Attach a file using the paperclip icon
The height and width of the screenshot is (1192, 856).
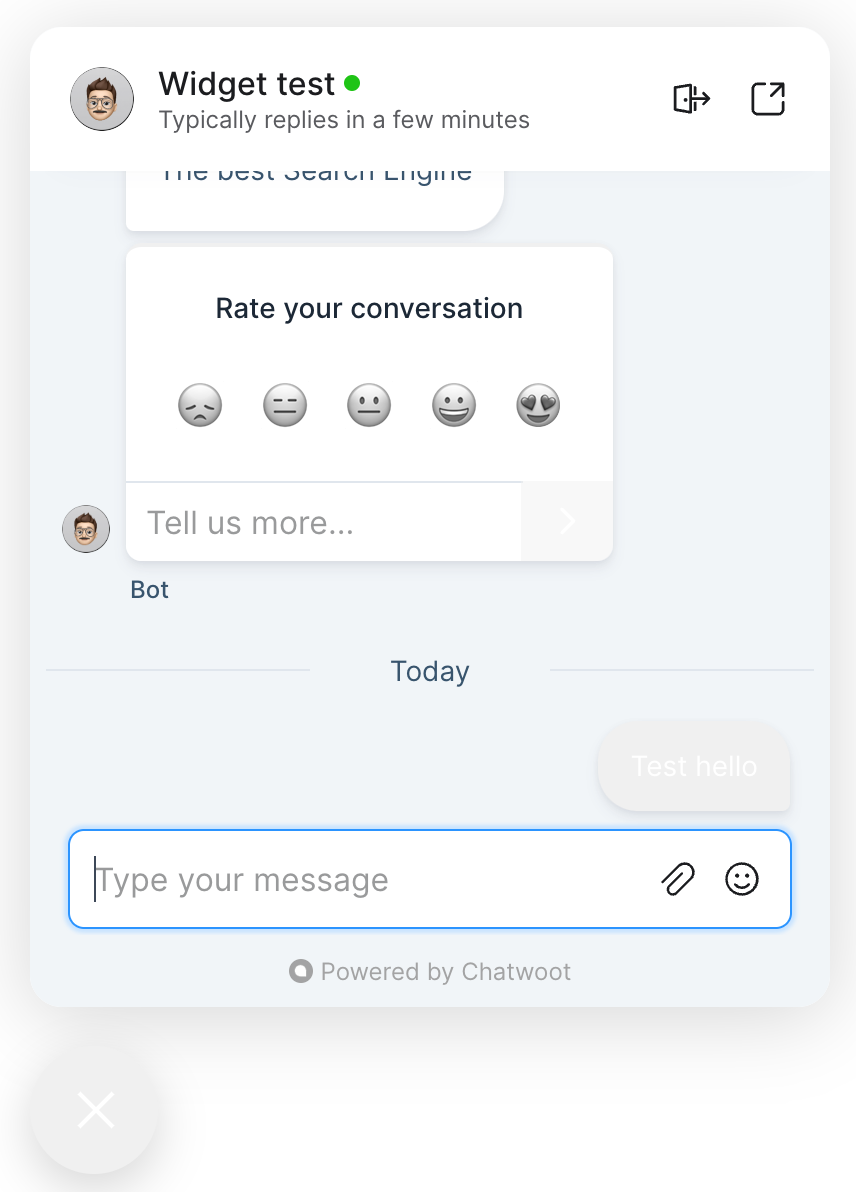(x=678, y=879)
